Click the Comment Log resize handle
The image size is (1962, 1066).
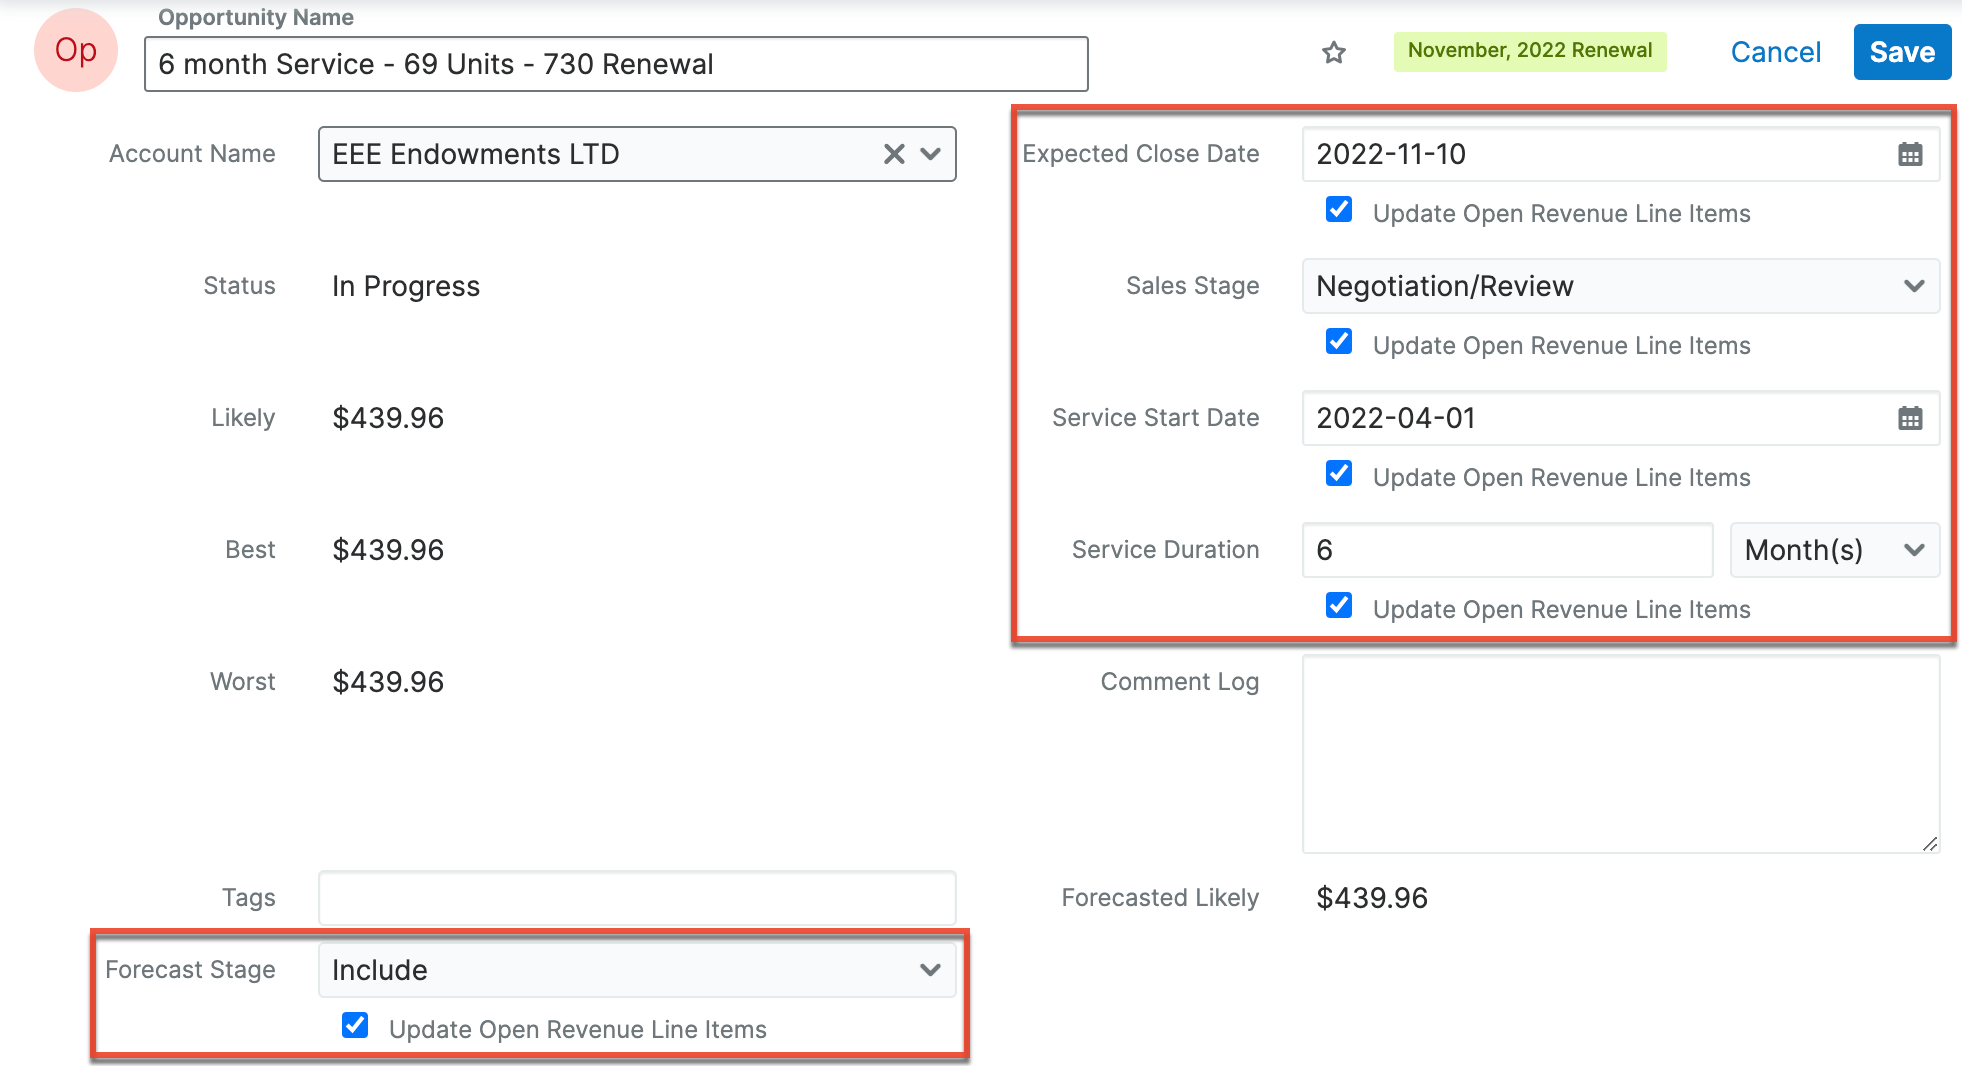(1929, 843)
